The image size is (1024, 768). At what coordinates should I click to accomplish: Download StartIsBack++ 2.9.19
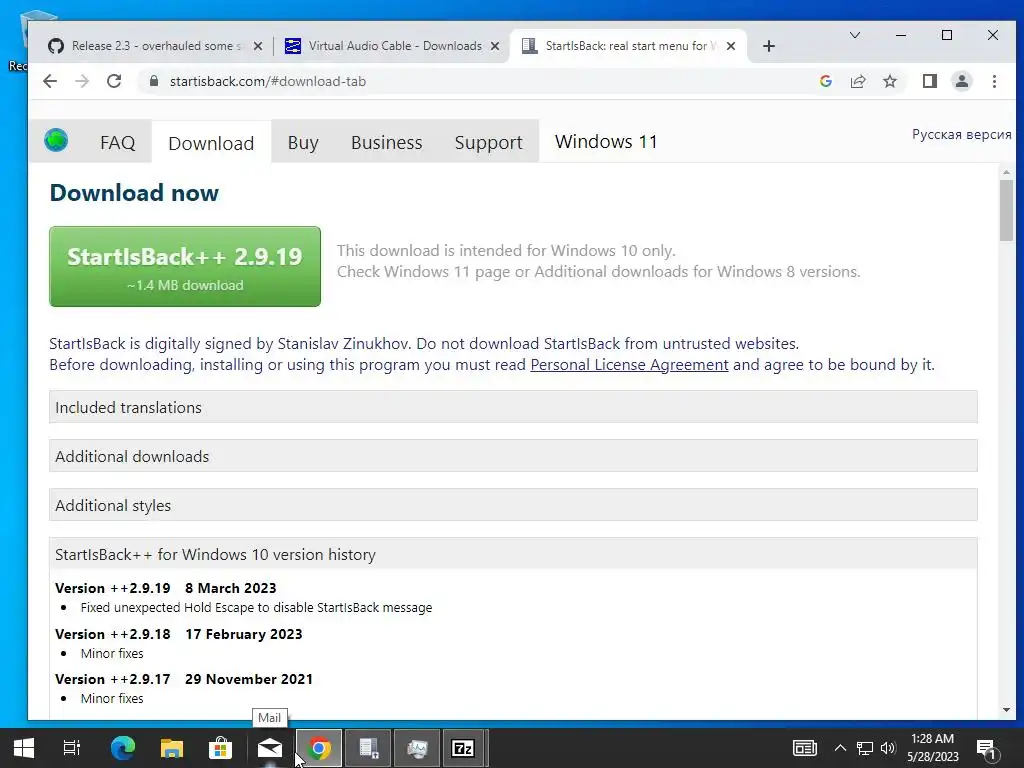point(185,266)
